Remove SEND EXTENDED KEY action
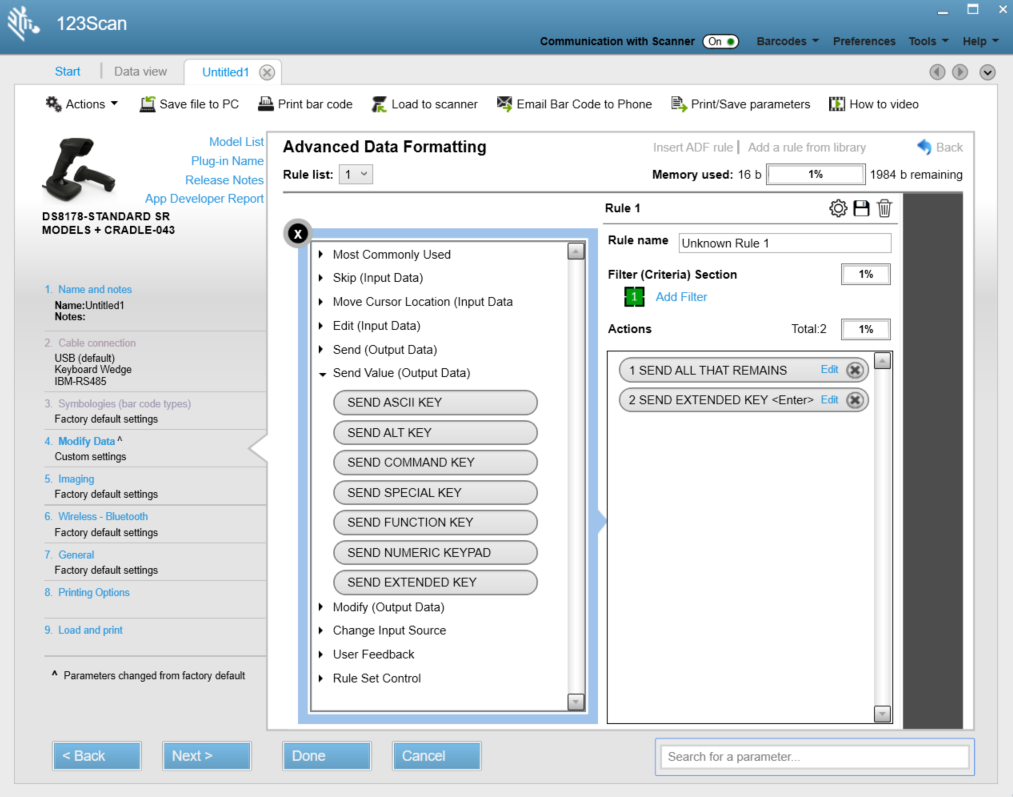Viewport: 1013px width, 797px height. point(854,400)
